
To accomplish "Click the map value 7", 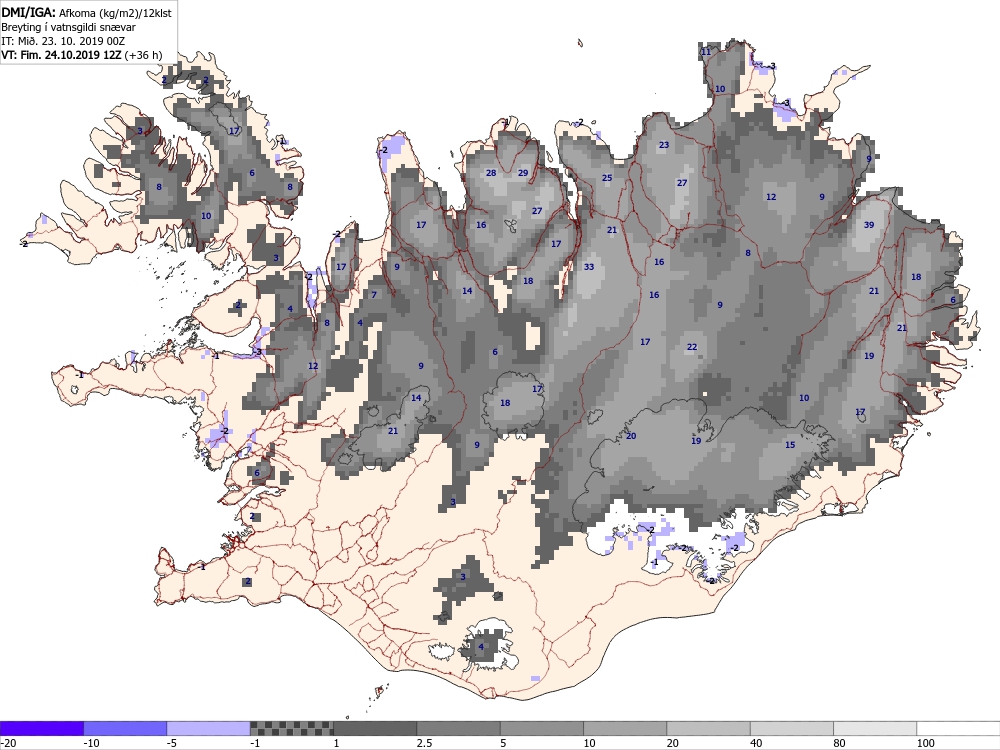I will (x=374, y=295).
